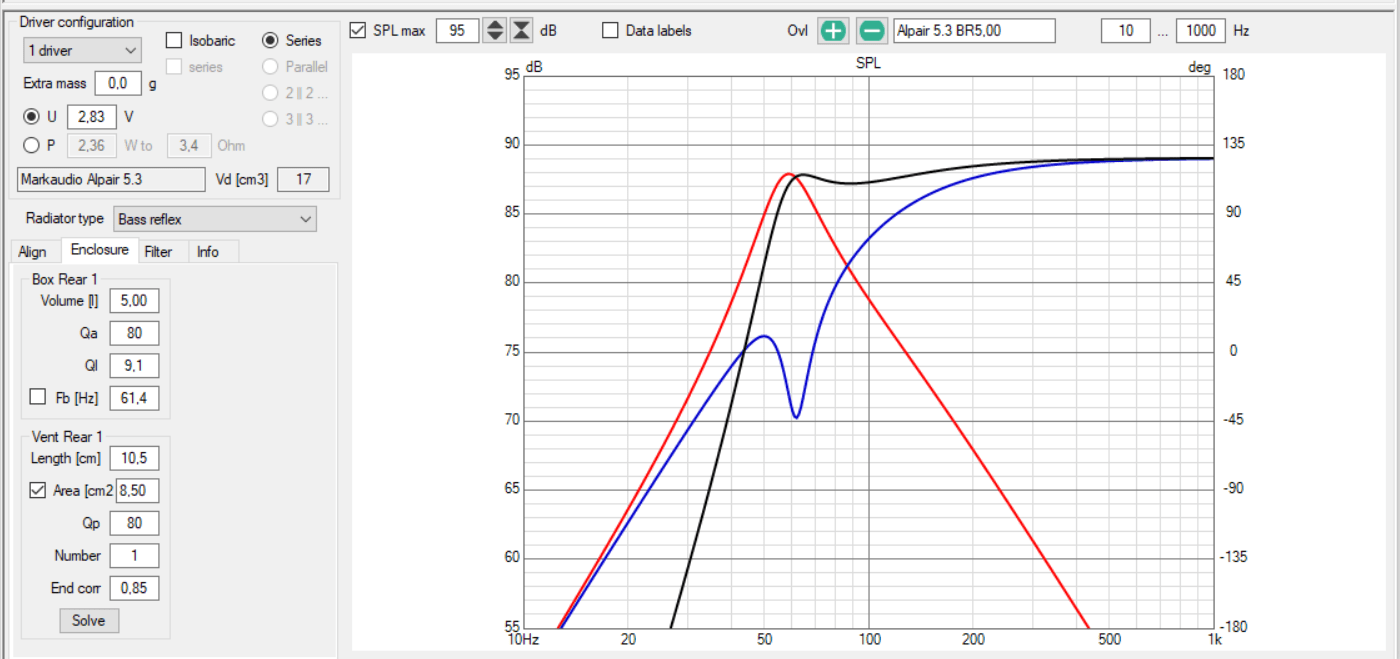Open the Info tab
This screenshot has width=1400, height=659.
pos(208,252)
